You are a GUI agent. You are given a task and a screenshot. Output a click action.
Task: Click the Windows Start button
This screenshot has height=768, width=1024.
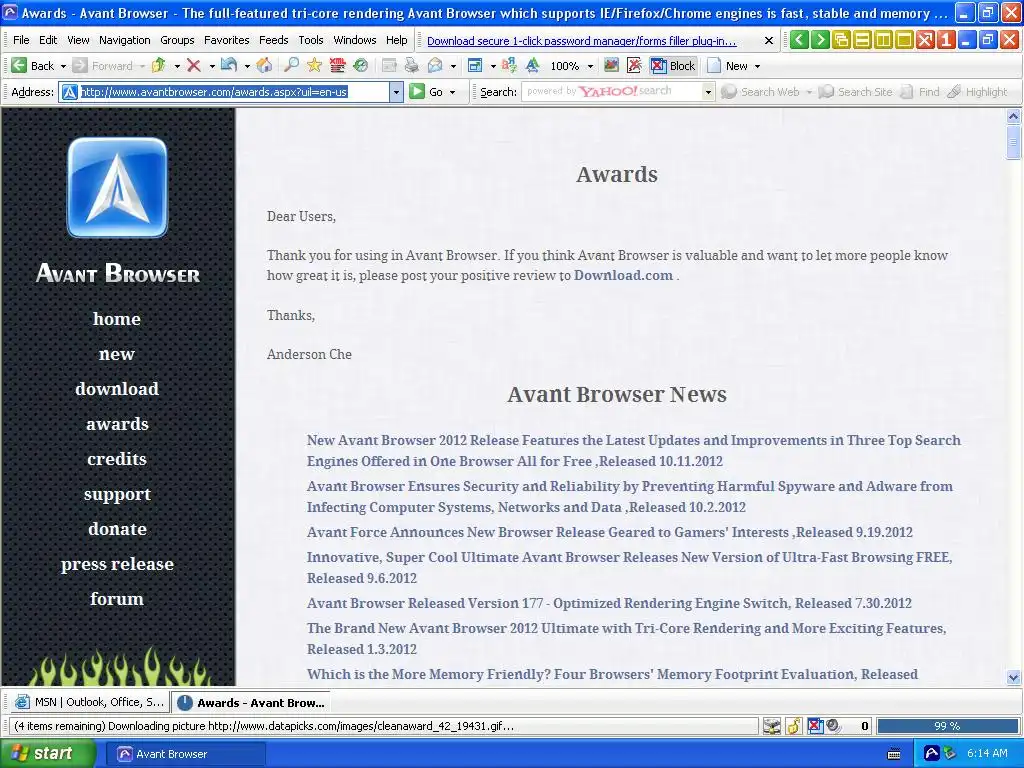pos(47,754)
